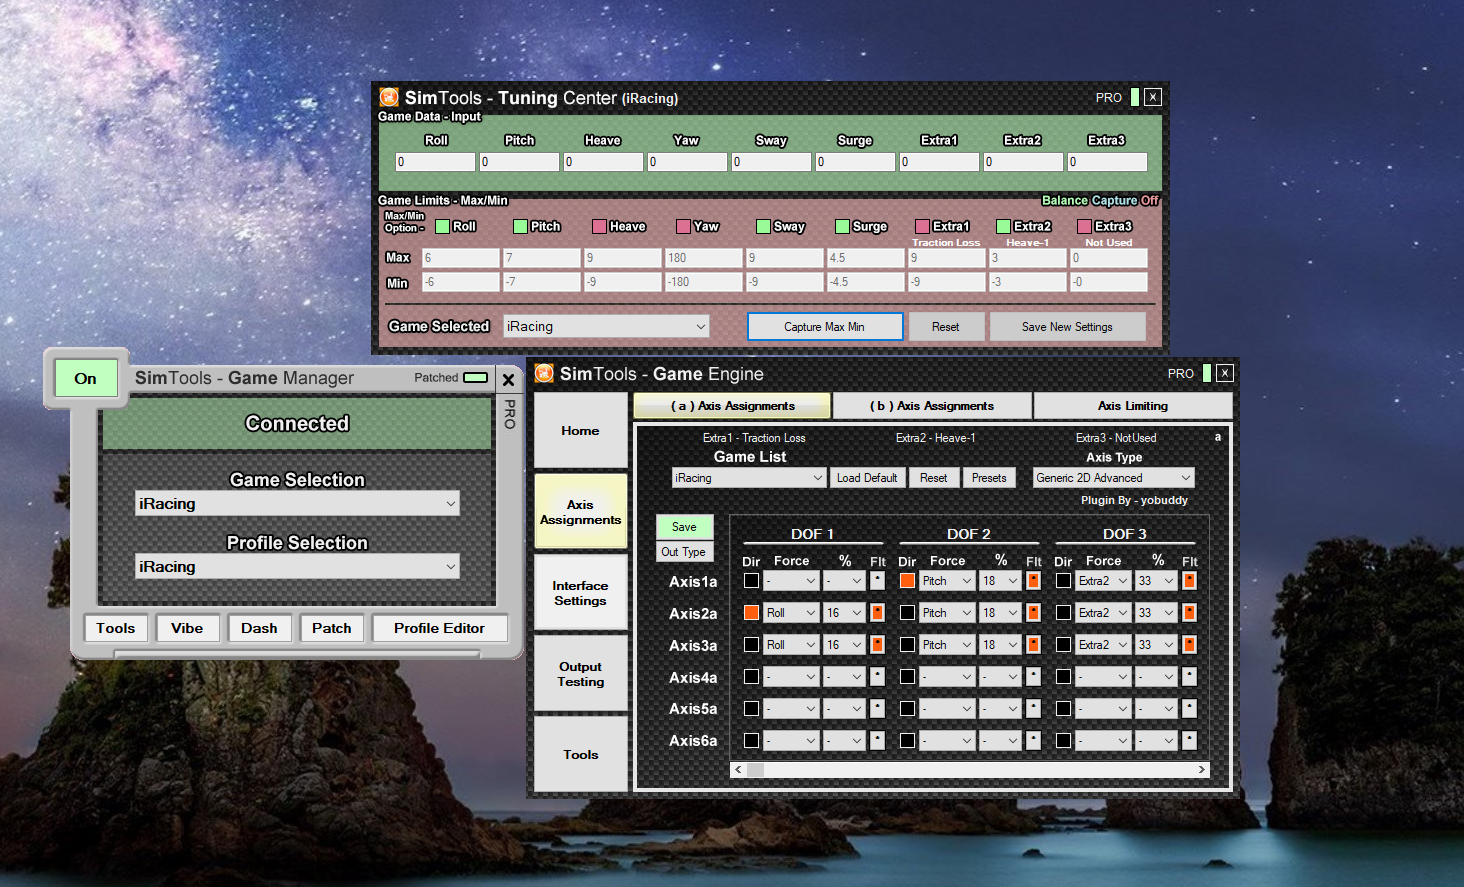
Task: Toggle the Extra1 Max/Min option box
Action: point(922,226)
